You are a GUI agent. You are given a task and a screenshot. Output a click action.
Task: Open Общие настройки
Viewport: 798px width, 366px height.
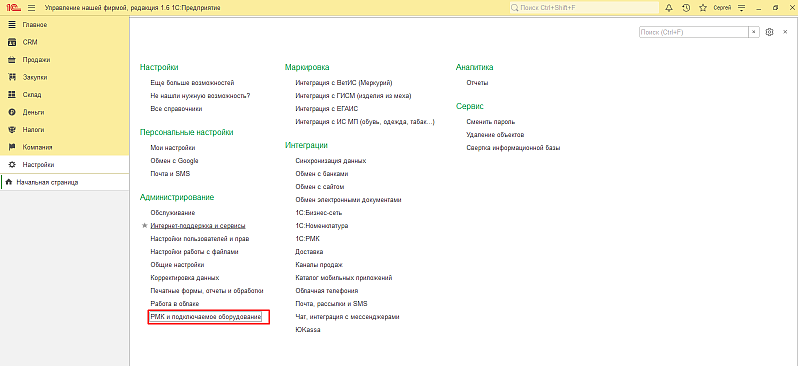(178, 265)
